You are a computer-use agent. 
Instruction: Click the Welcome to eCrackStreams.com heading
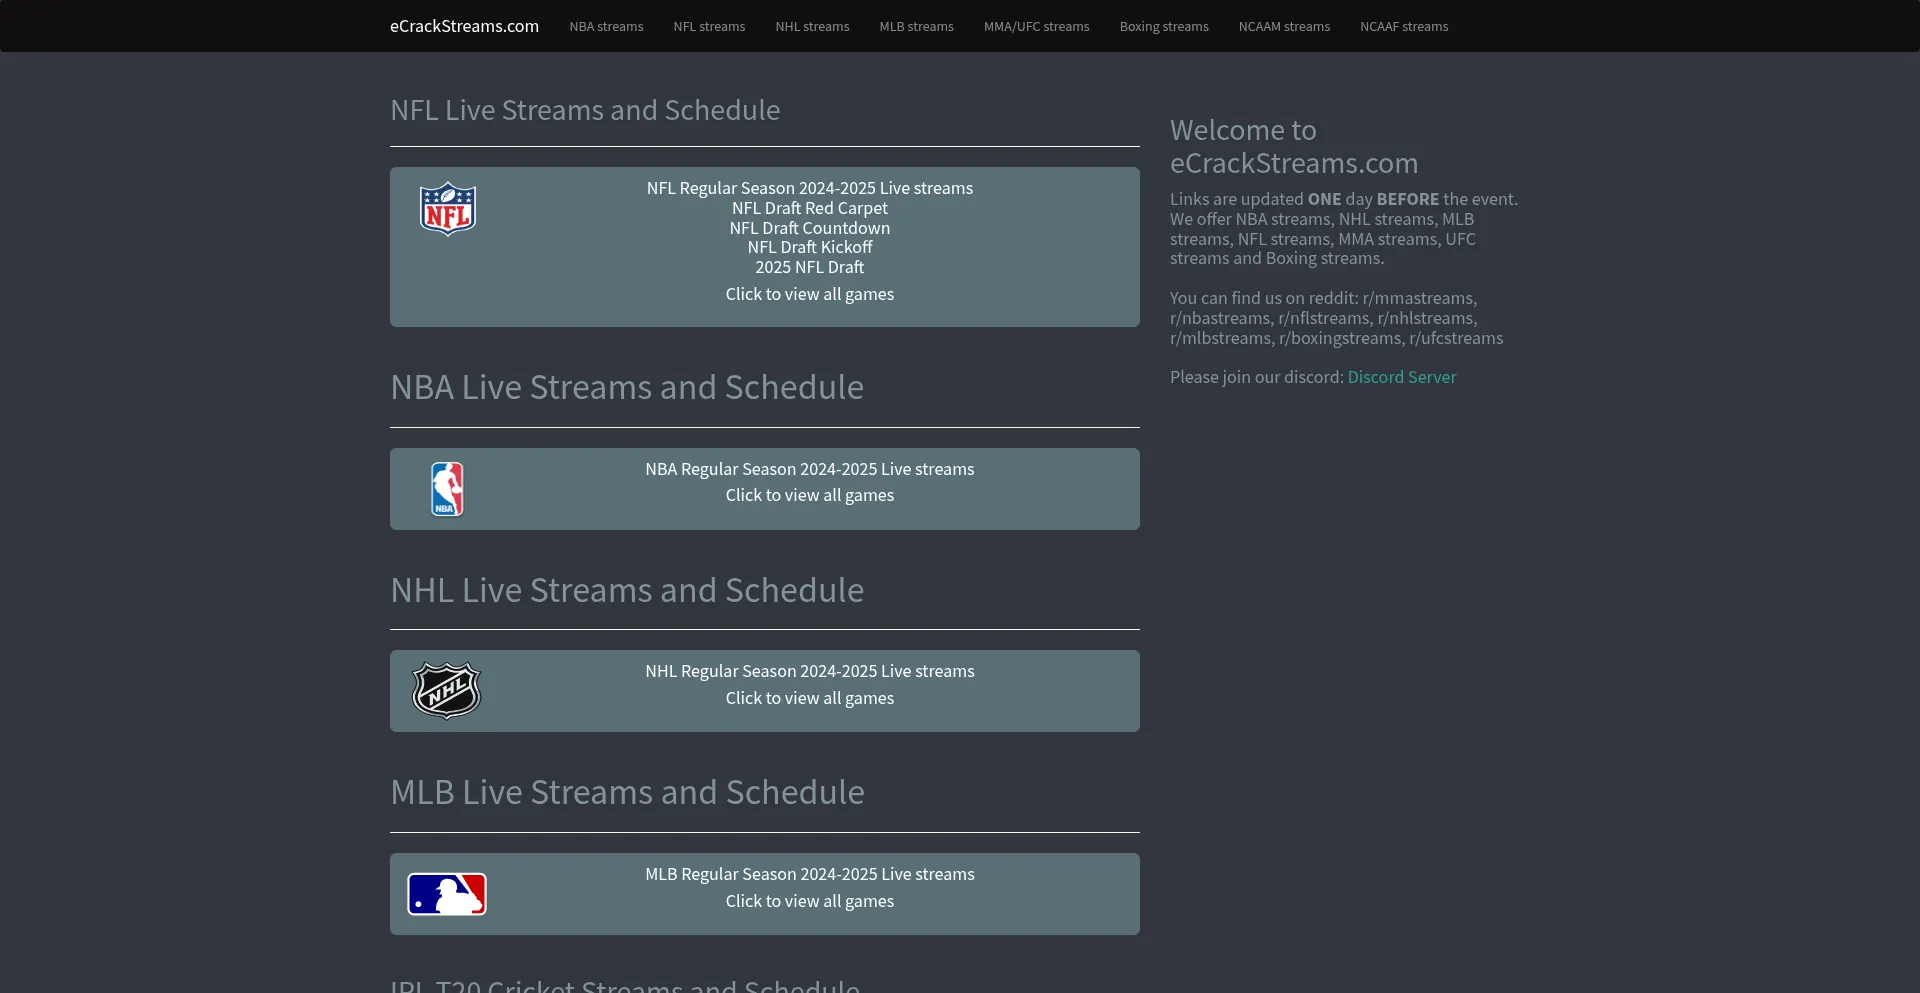1294,146
